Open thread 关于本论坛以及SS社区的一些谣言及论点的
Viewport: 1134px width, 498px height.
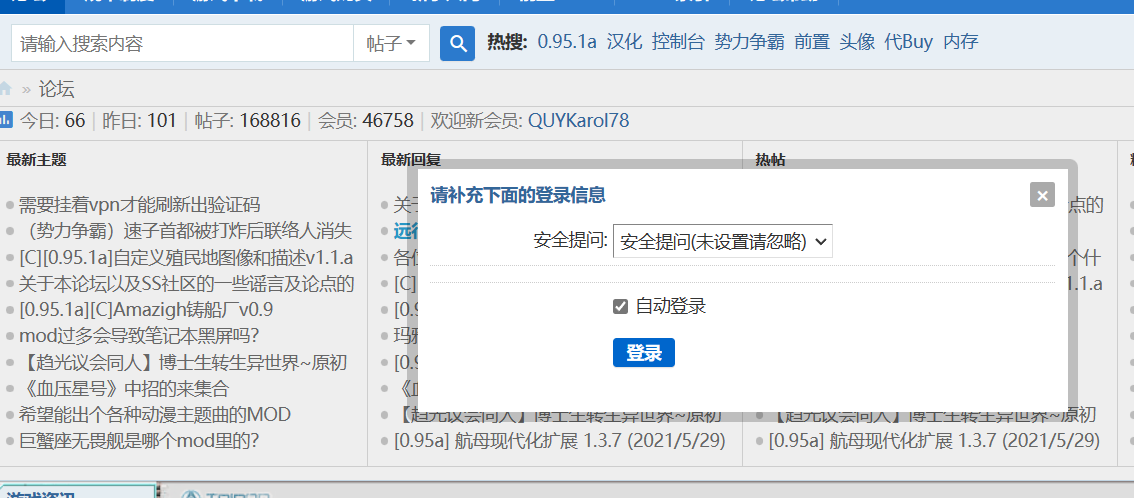point(186,284)
